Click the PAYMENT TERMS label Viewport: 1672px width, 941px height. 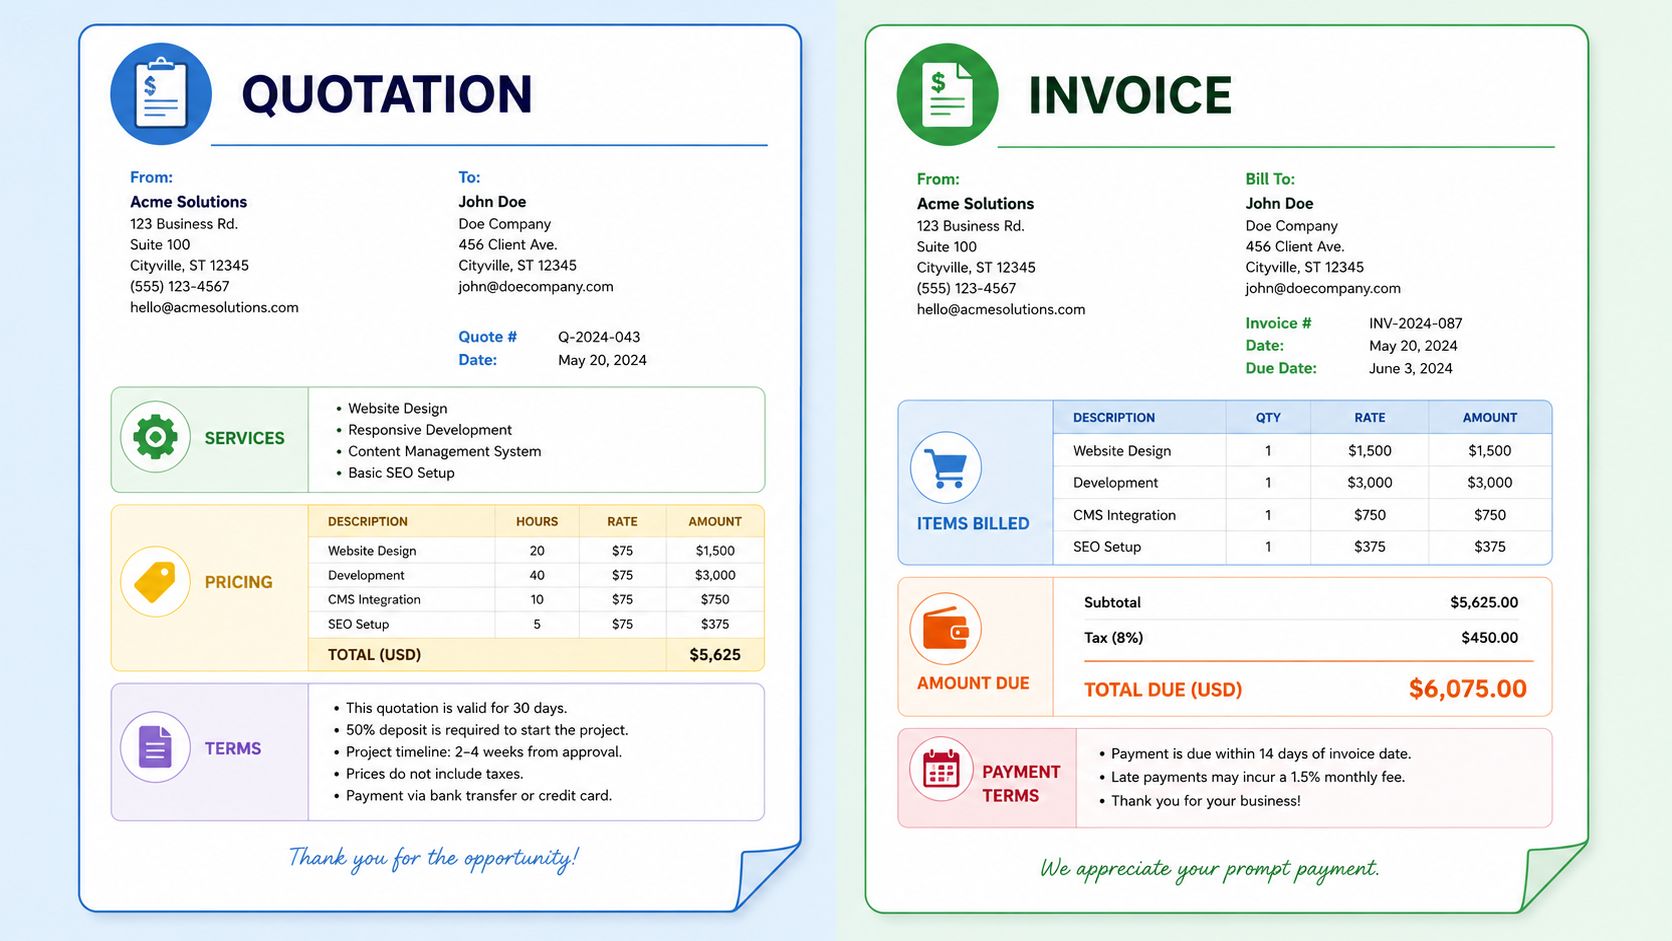point(1021,784)
